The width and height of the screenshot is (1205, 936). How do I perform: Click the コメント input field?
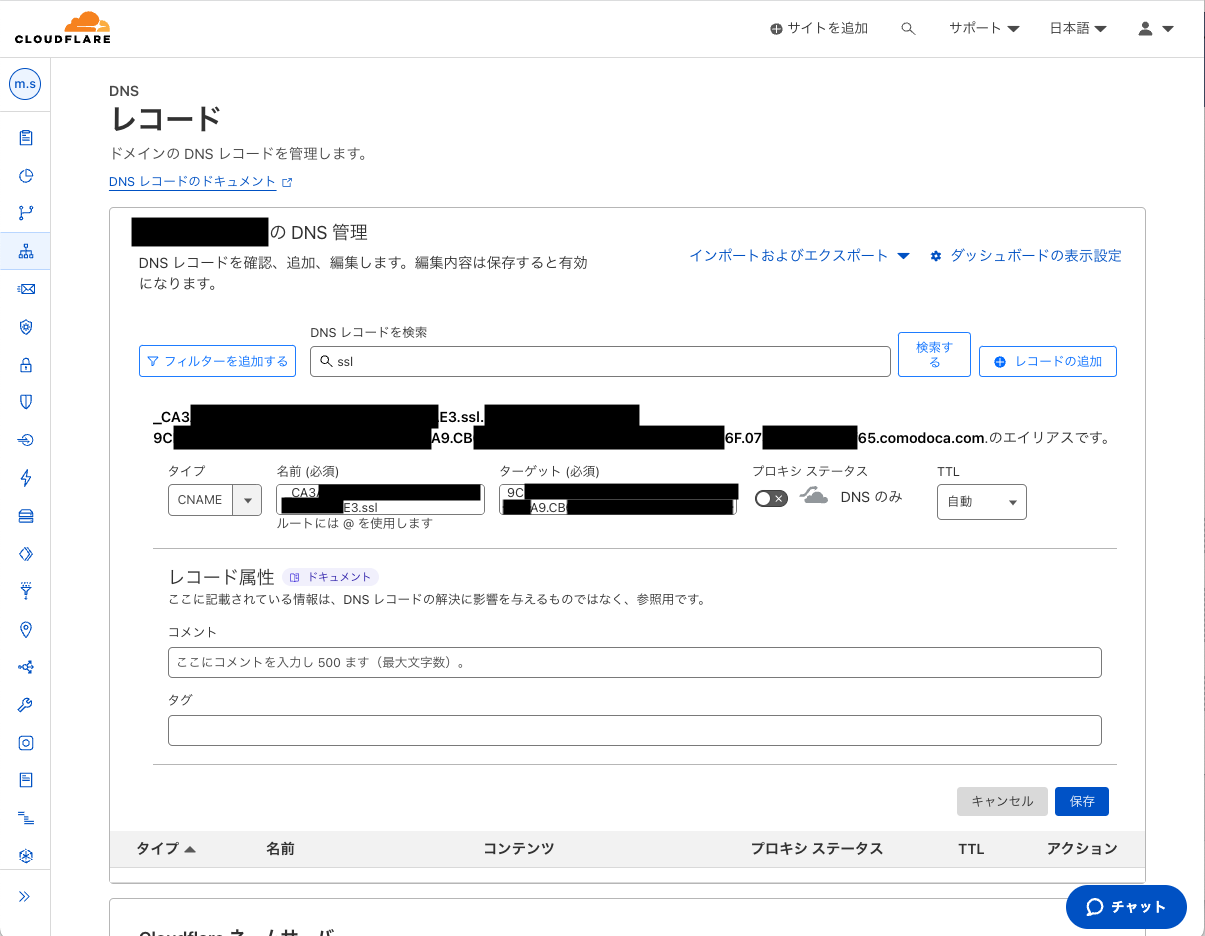pos(634,662)
